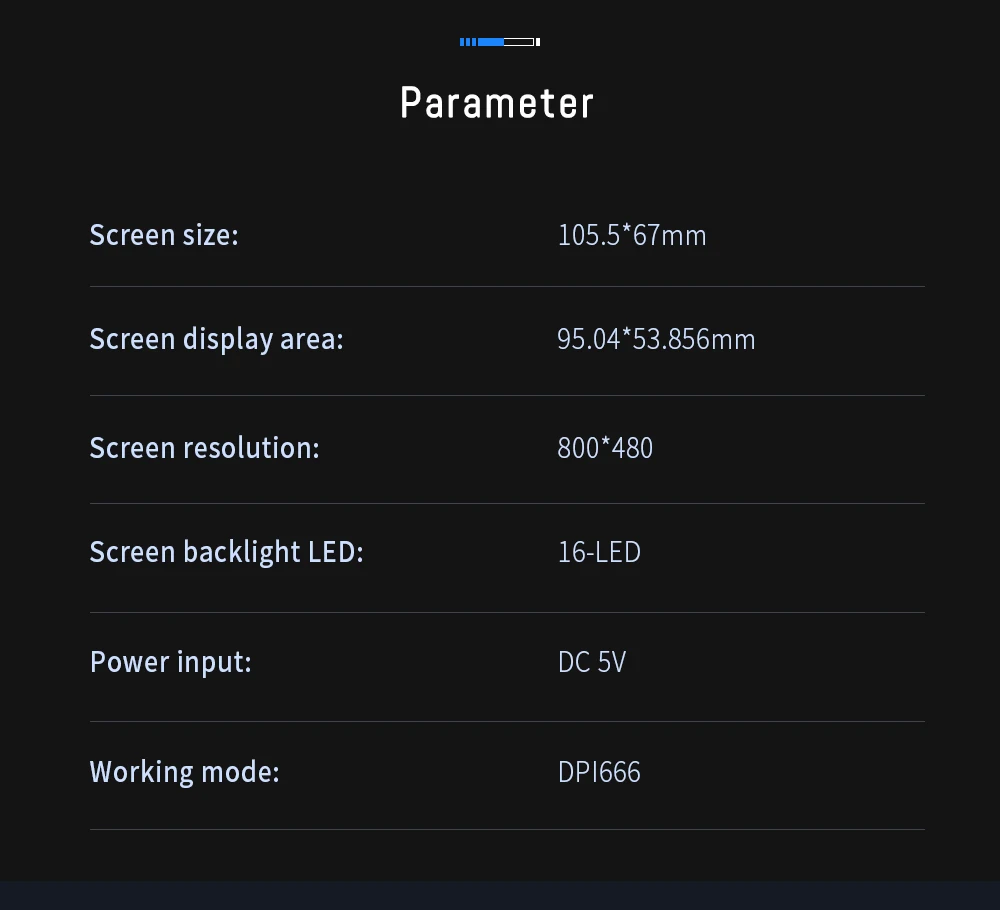1000x910 pixels.
Task: Click the DPI666 value
Action: coord(599,772)
